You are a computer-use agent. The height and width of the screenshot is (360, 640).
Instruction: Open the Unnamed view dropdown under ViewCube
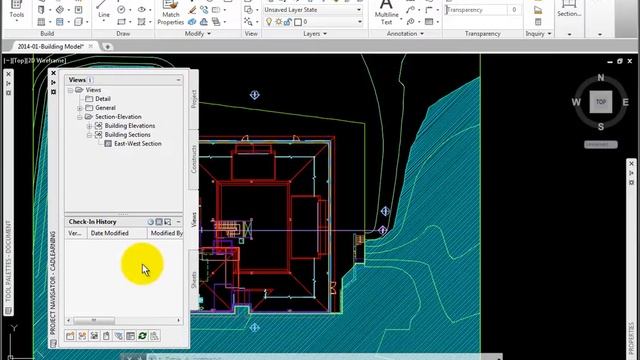(600, 144)
